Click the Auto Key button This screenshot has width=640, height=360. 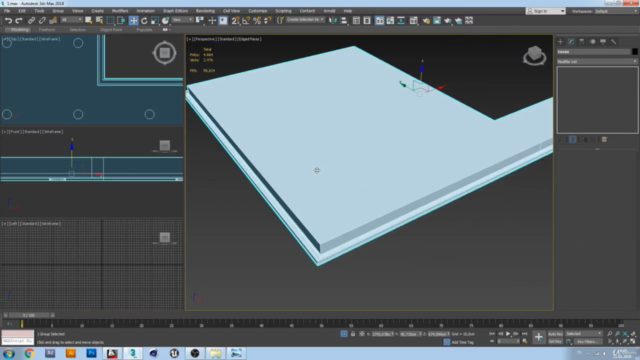555,334
